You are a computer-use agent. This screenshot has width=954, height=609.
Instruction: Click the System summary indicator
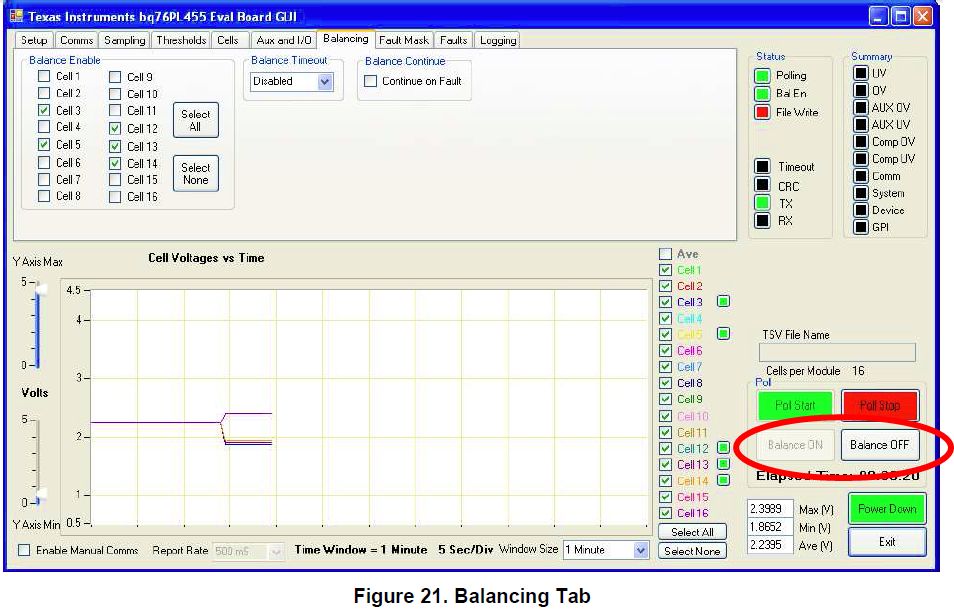click(860, 193)
